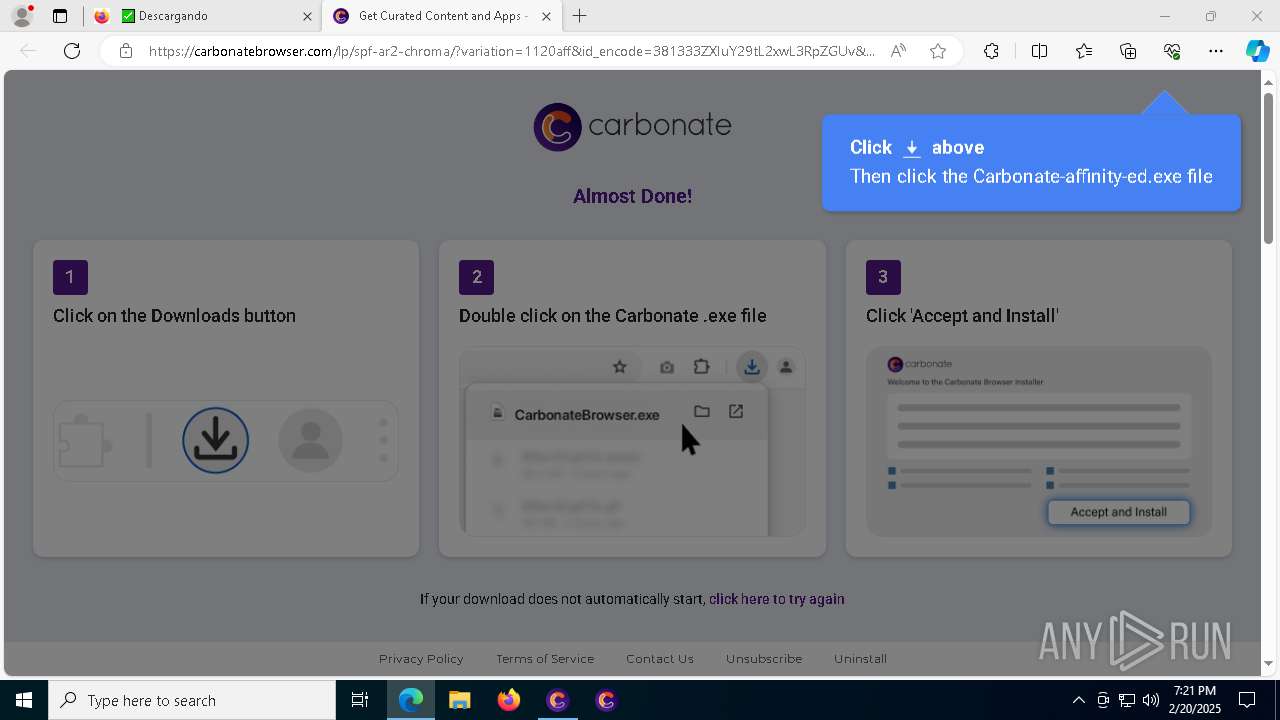The image size is (1280, 720).
Task: Show hidden system tray icons
Action: 1078,700
